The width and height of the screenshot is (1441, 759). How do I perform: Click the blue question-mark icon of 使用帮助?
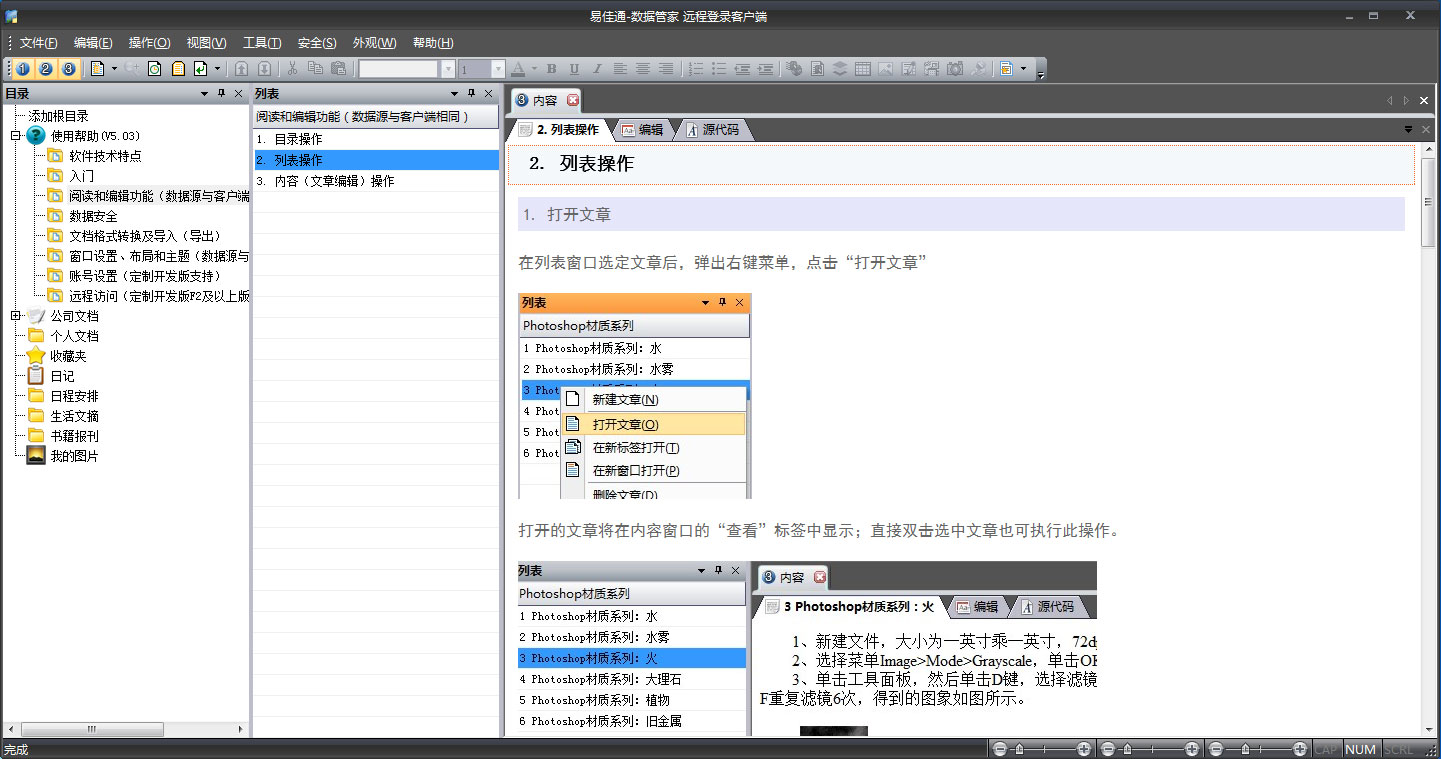36,136
